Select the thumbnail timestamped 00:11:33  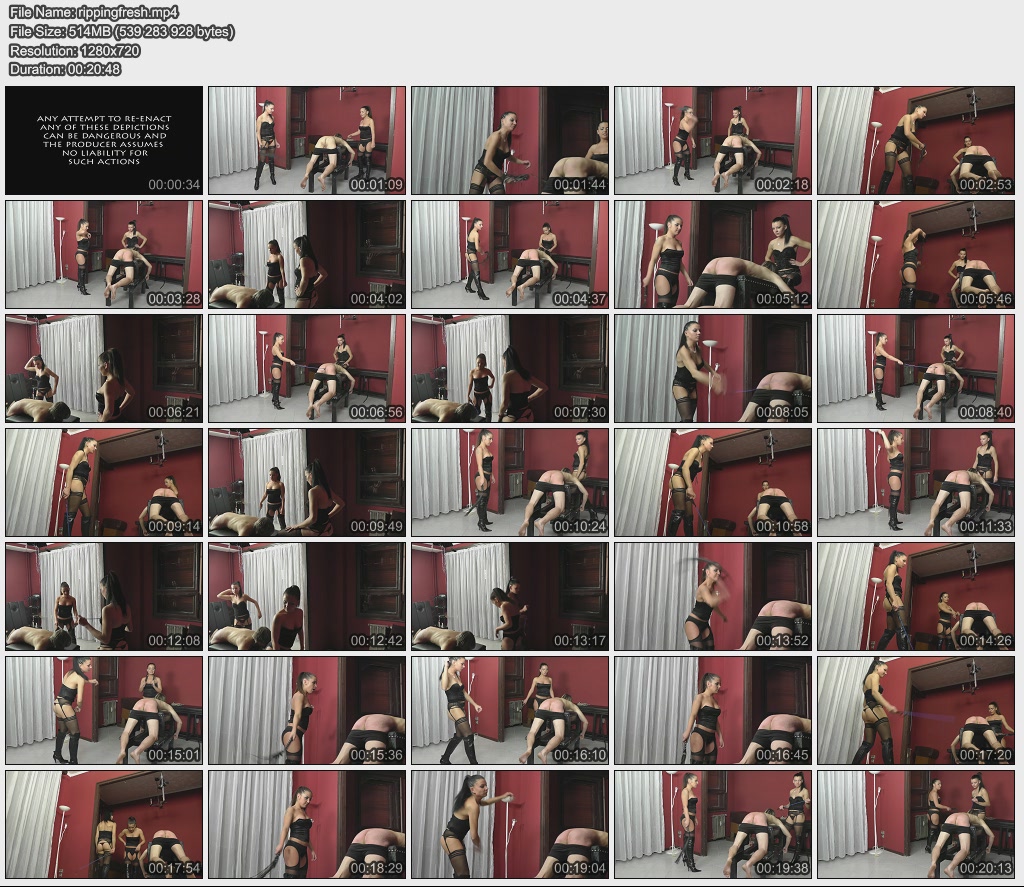(915, 482)
